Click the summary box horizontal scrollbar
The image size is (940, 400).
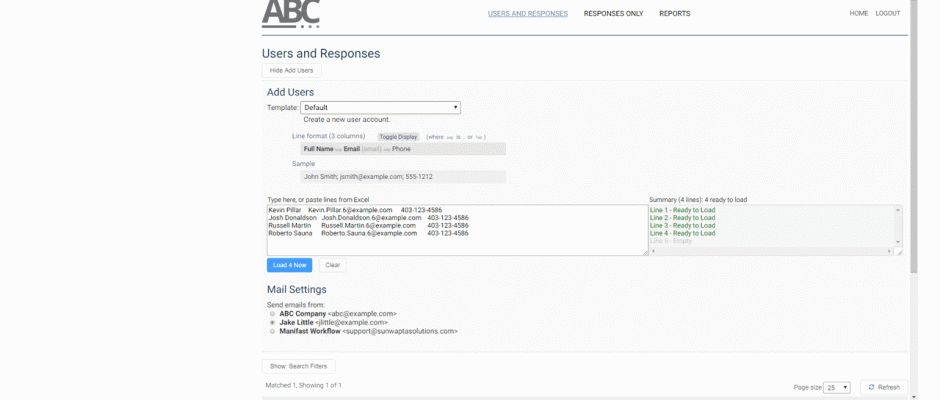[770, 251]
